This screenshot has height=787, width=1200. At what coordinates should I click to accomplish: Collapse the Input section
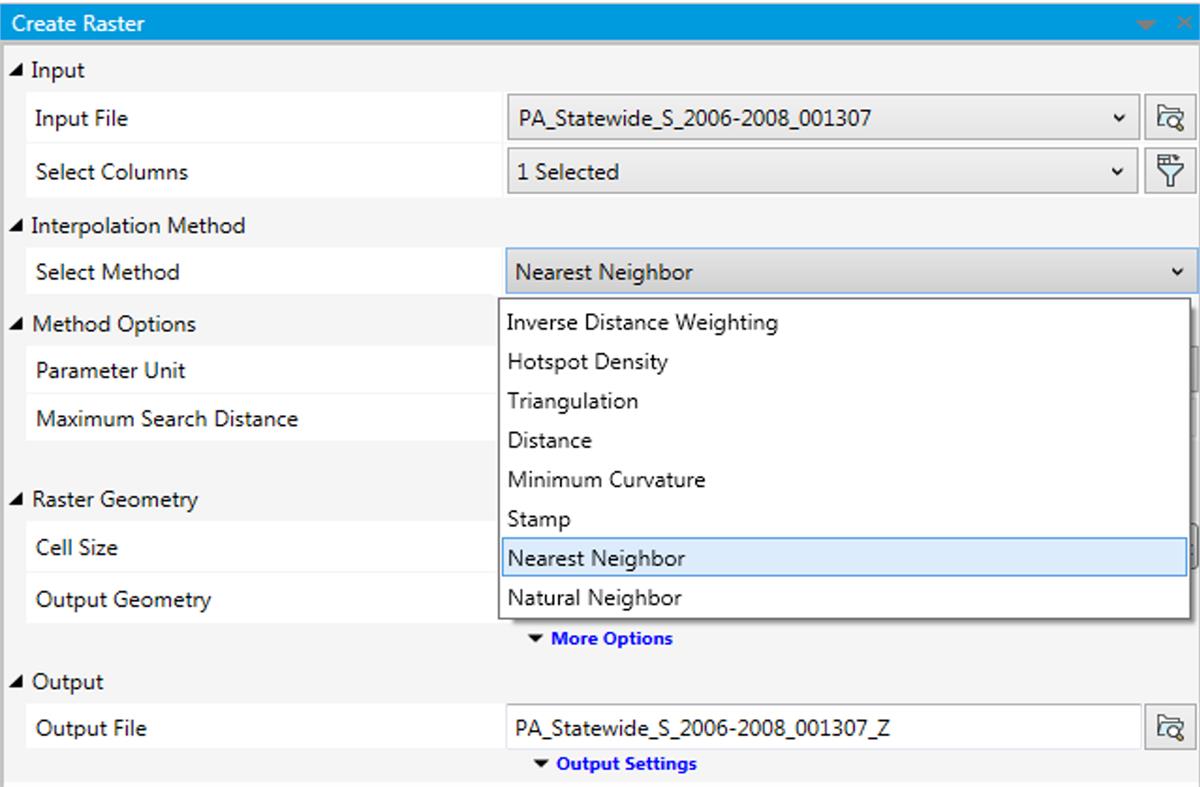(x=17, y=71)
